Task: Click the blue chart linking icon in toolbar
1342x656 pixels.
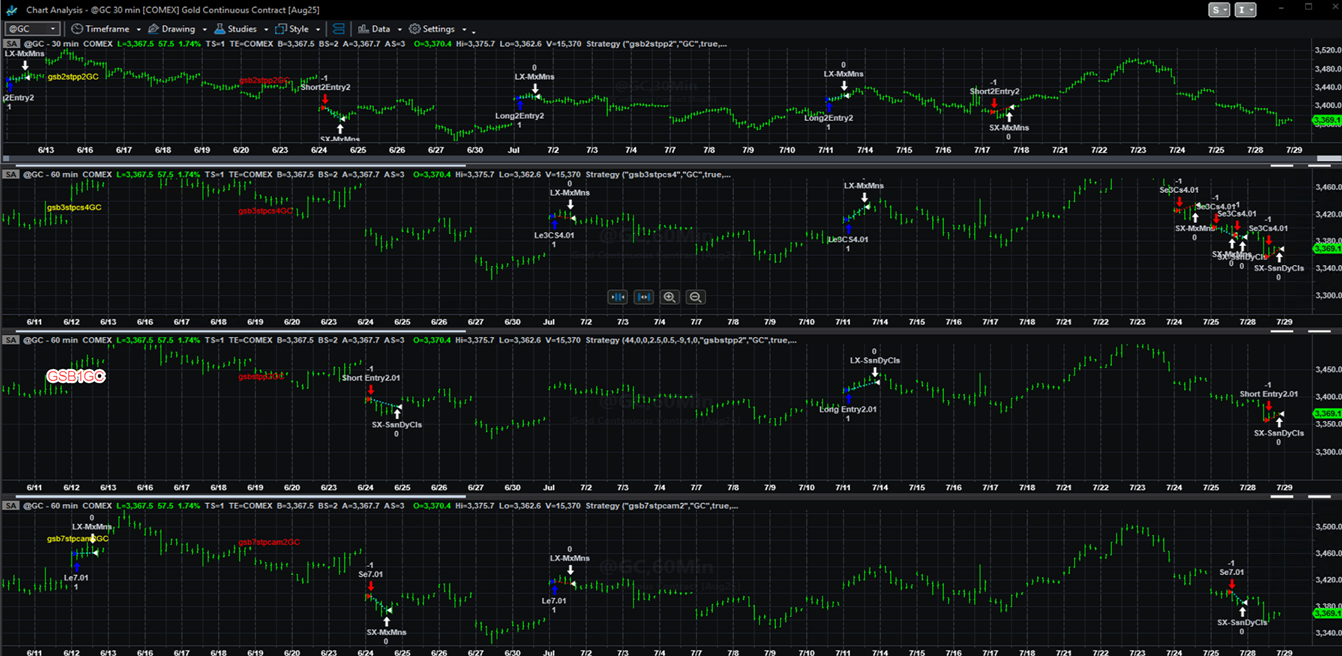Action: (x=338, y=29)
